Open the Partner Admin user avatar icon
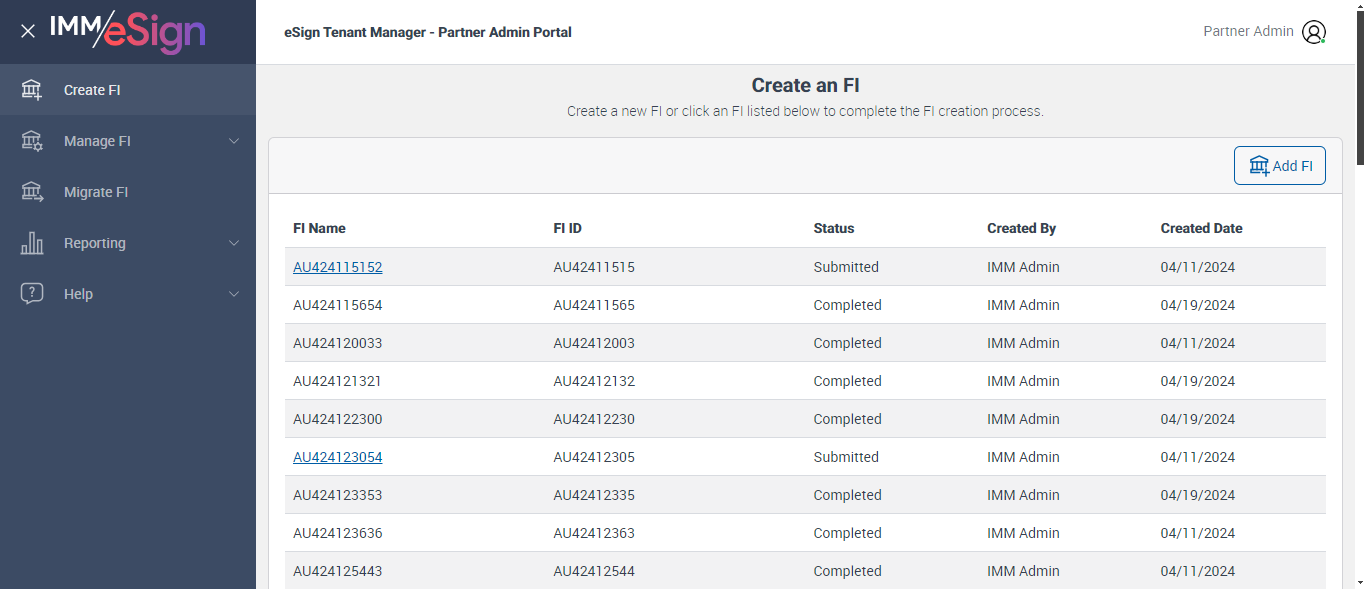 tap(1314, 32)
